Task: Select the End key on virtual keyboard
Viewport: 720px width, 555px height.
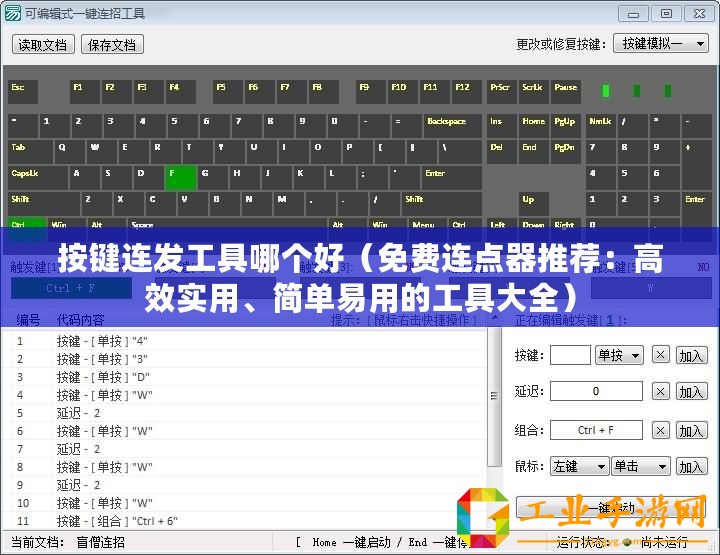Action: [534, 152]
